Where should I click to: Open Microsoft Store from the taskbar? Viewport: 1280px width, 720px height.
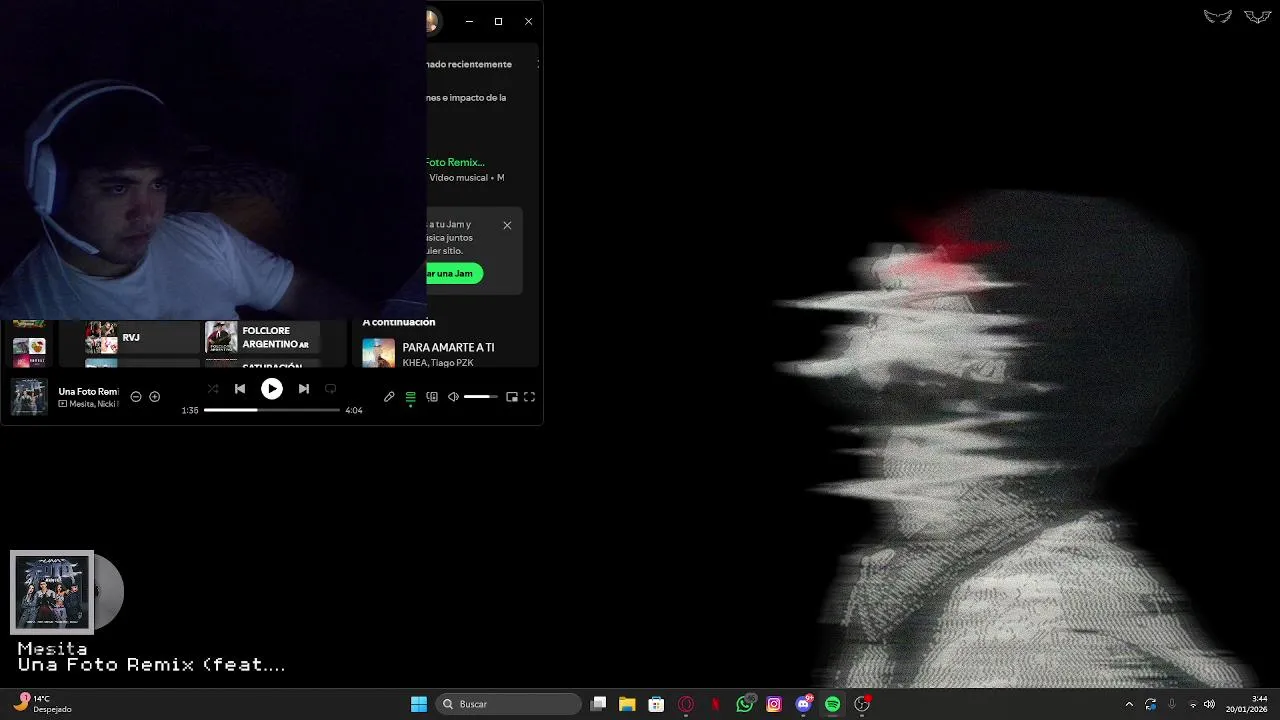[656, 704]
